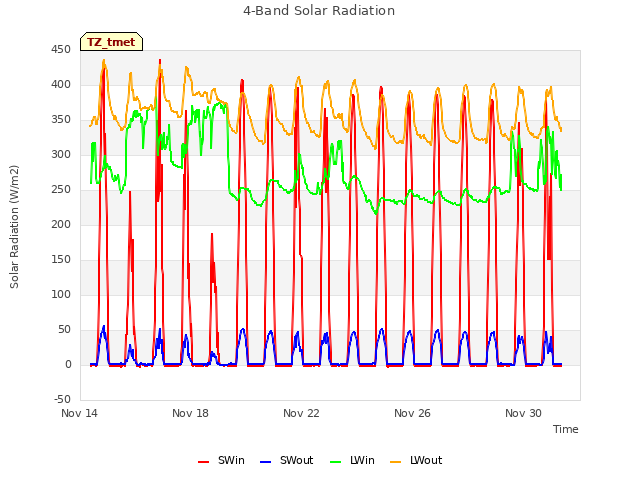The height and width of the screenshot is (480, 640).
Task: Click the 50 y-axis tick label
Action: tap(64, 330)
